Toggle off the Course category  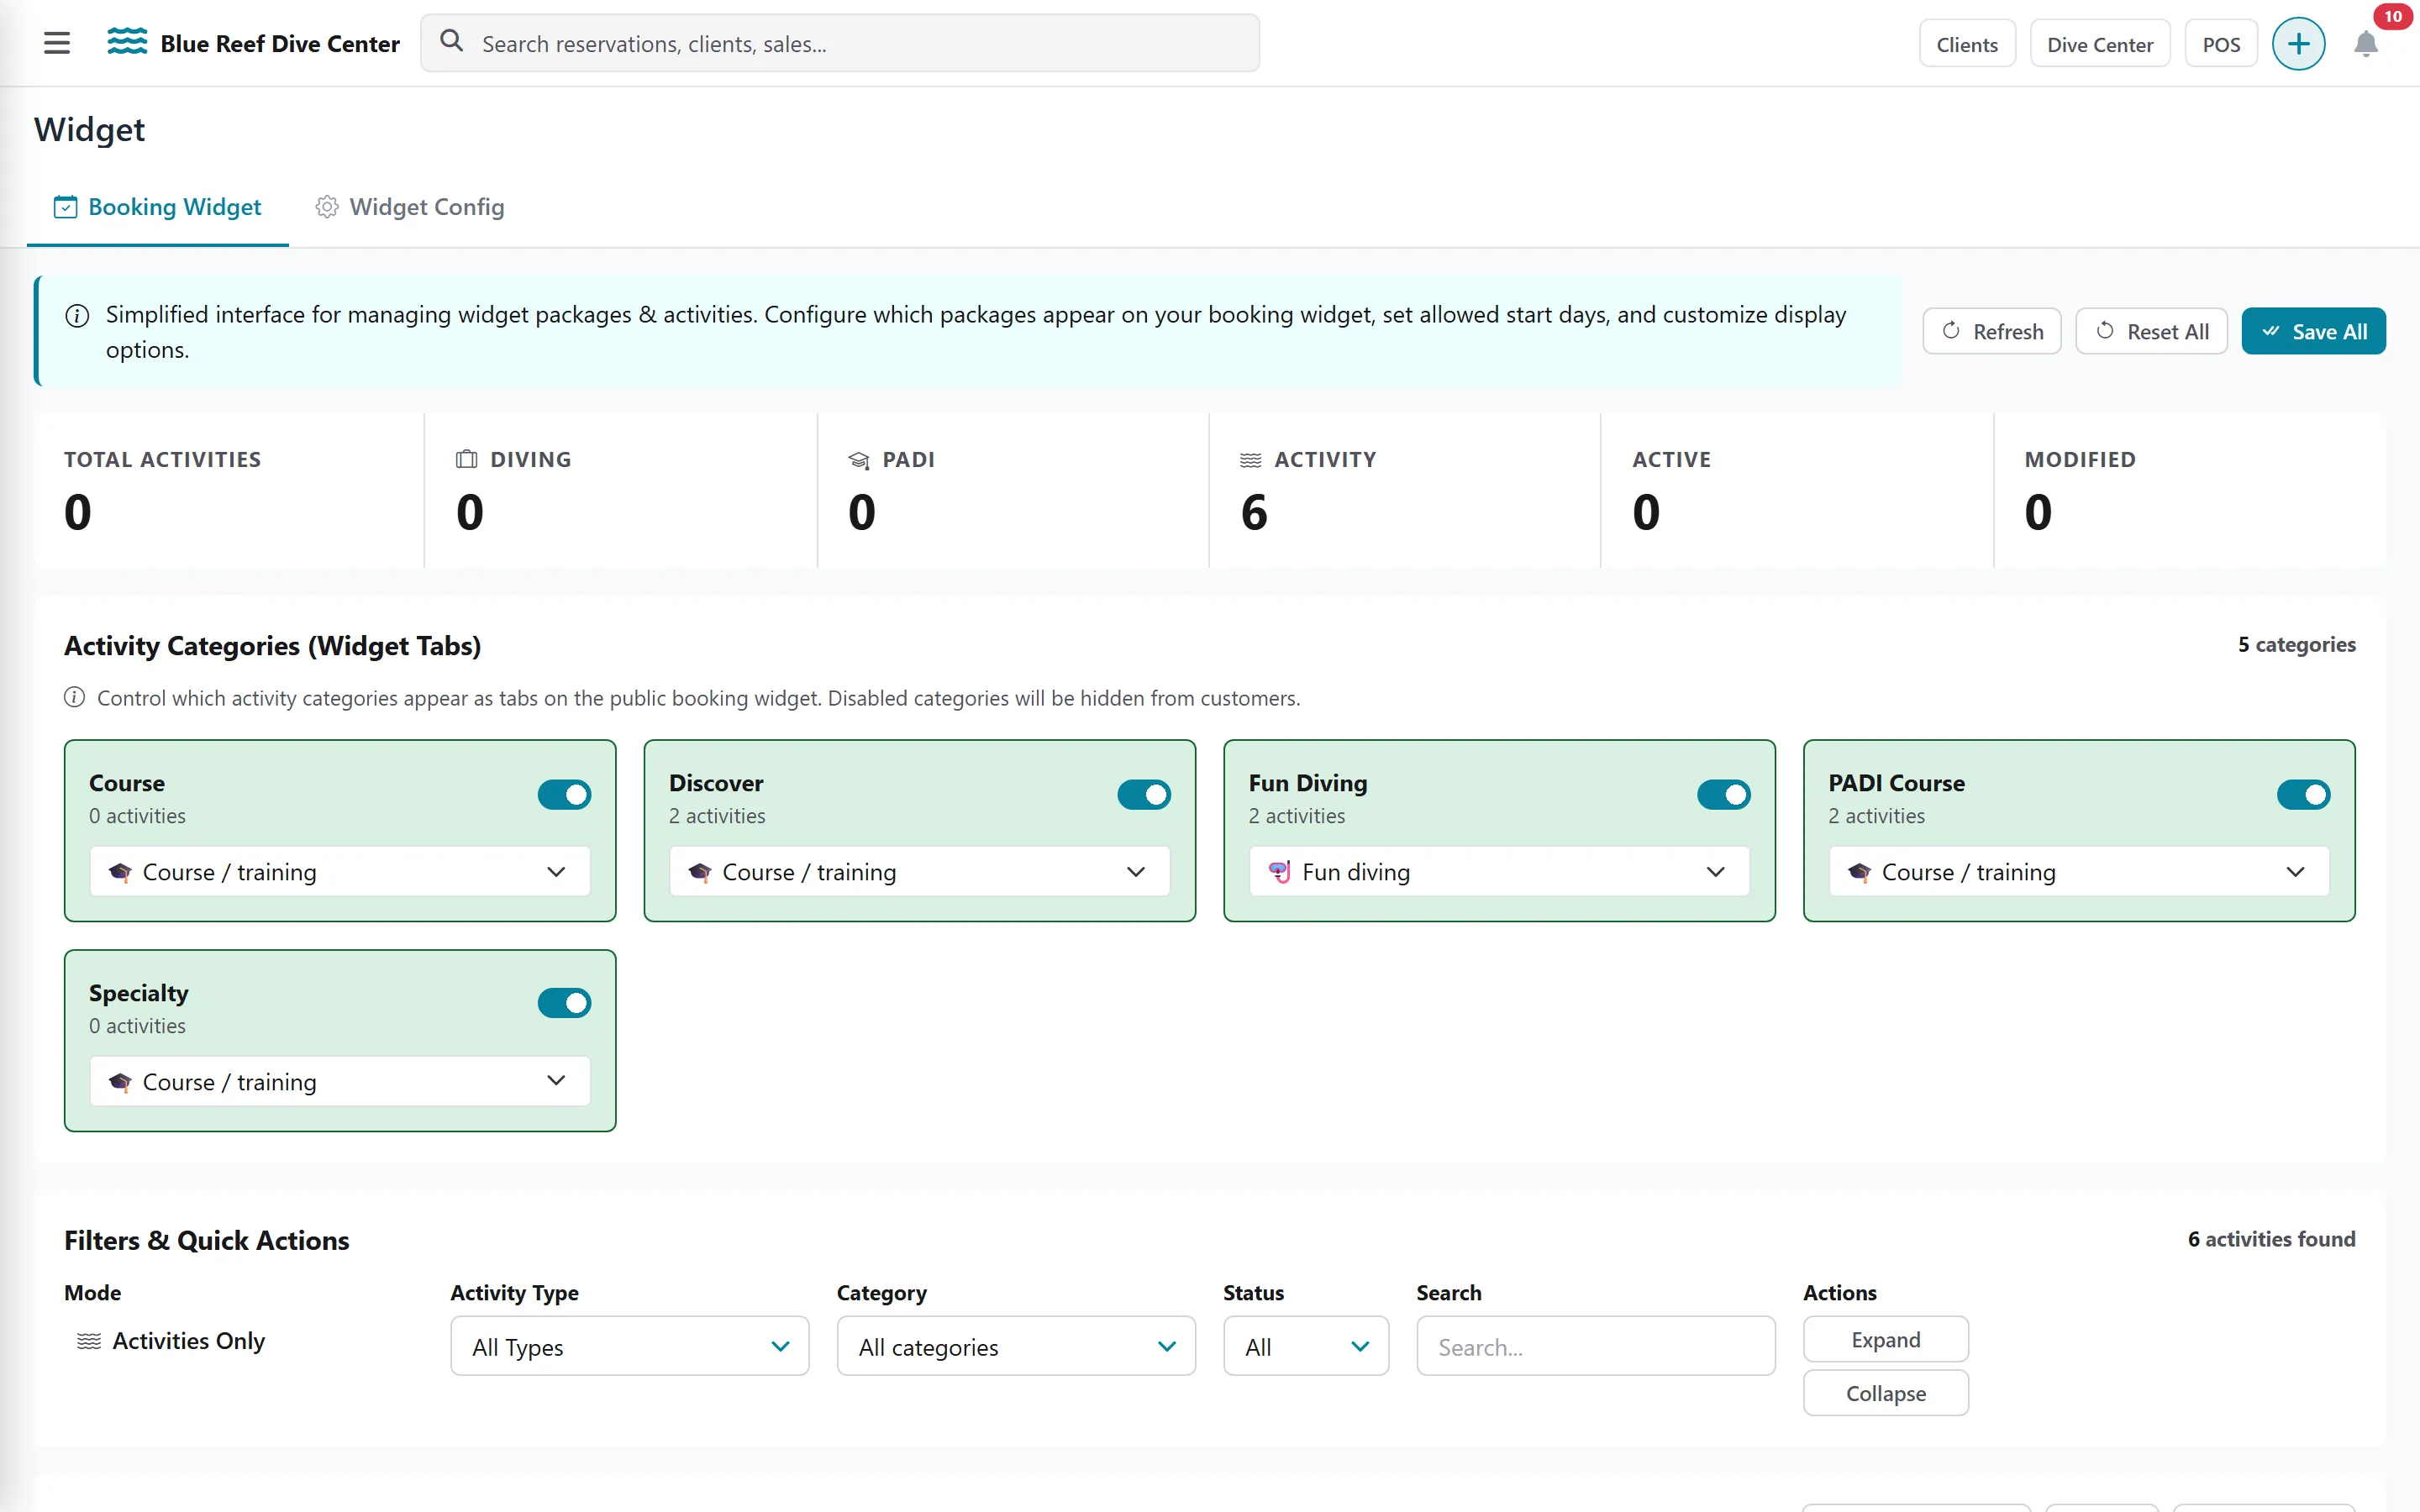coord(564,795)
